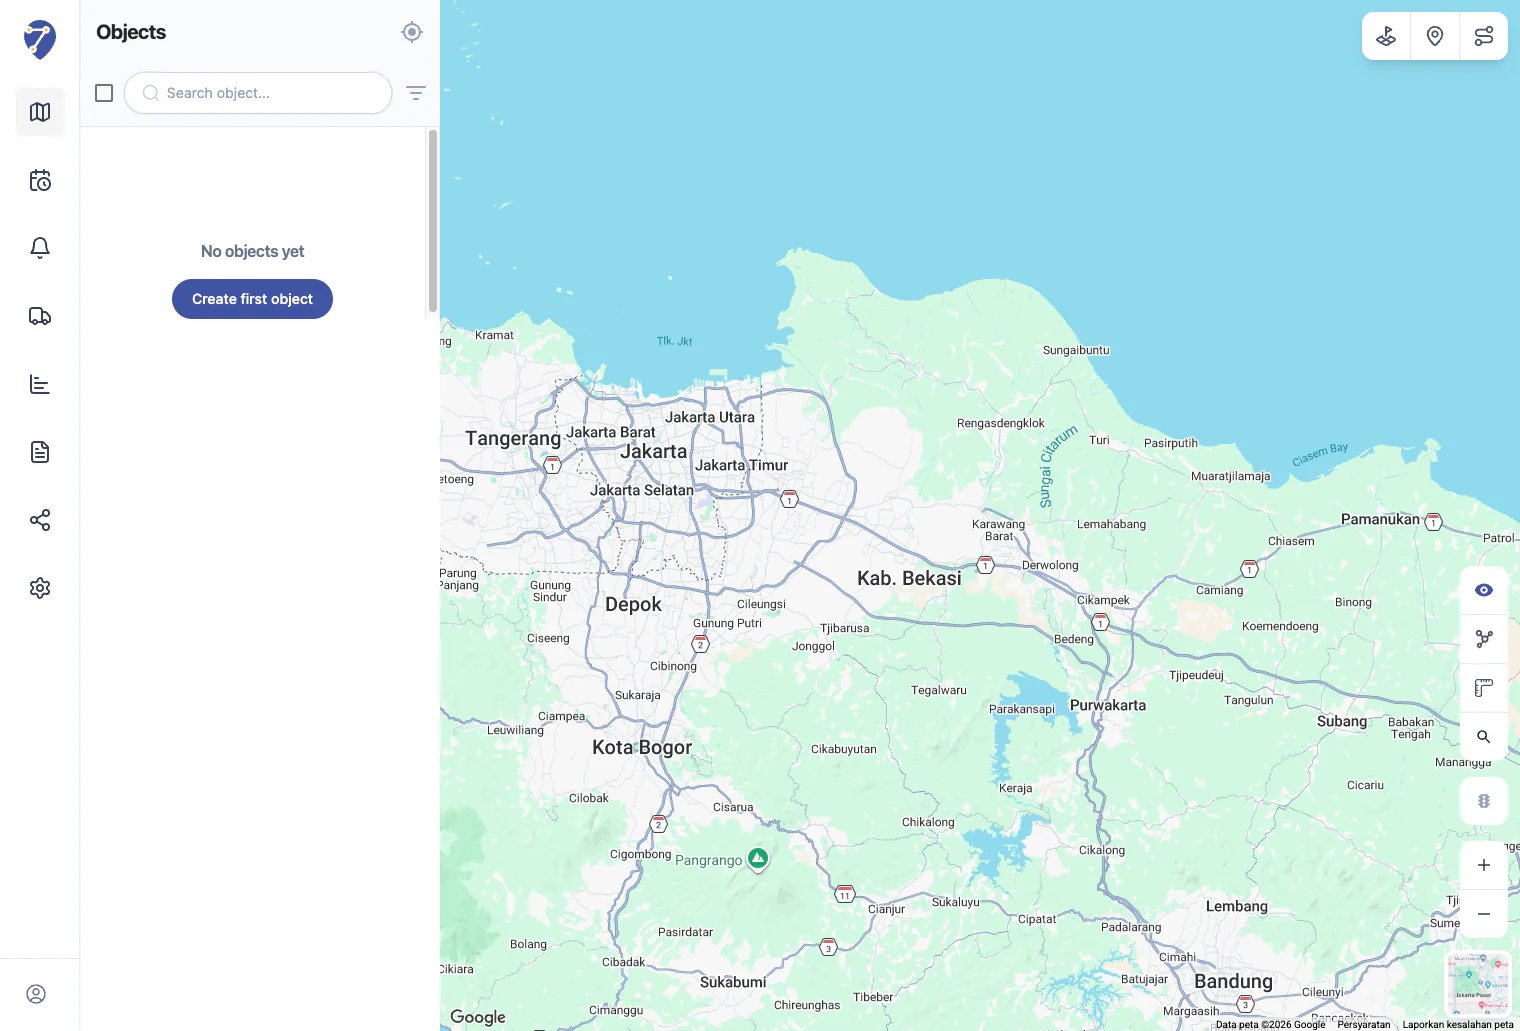Click the node cluster icon on map
This screenshot has height=1031, width=1520.
[1484, 639]
